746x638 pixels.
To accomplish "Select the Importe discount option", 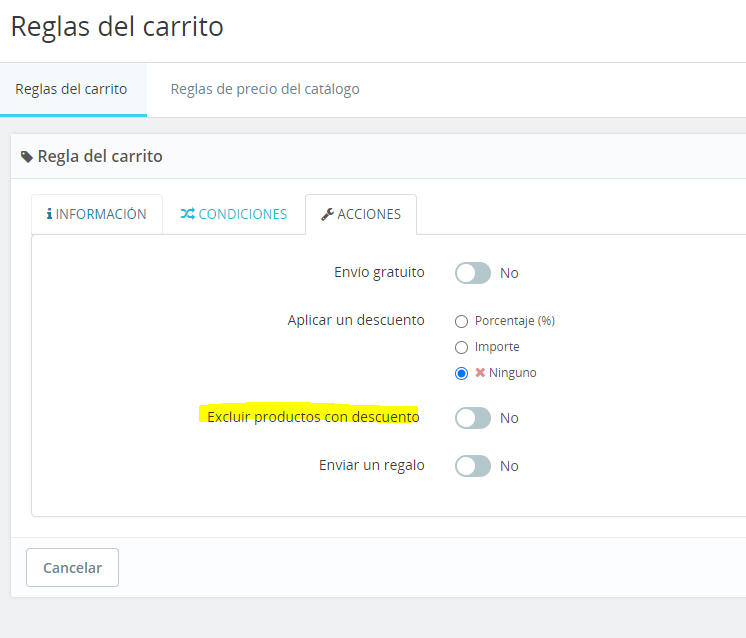I will coord(461,347).
